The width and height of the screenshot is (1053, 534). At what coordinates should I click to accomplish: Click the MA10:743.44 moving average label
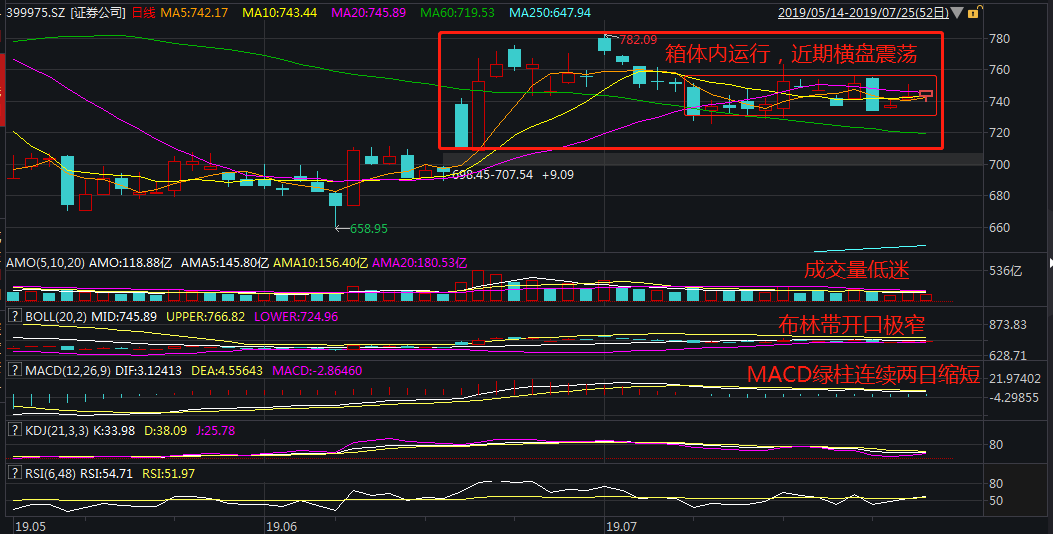[279, 13]
